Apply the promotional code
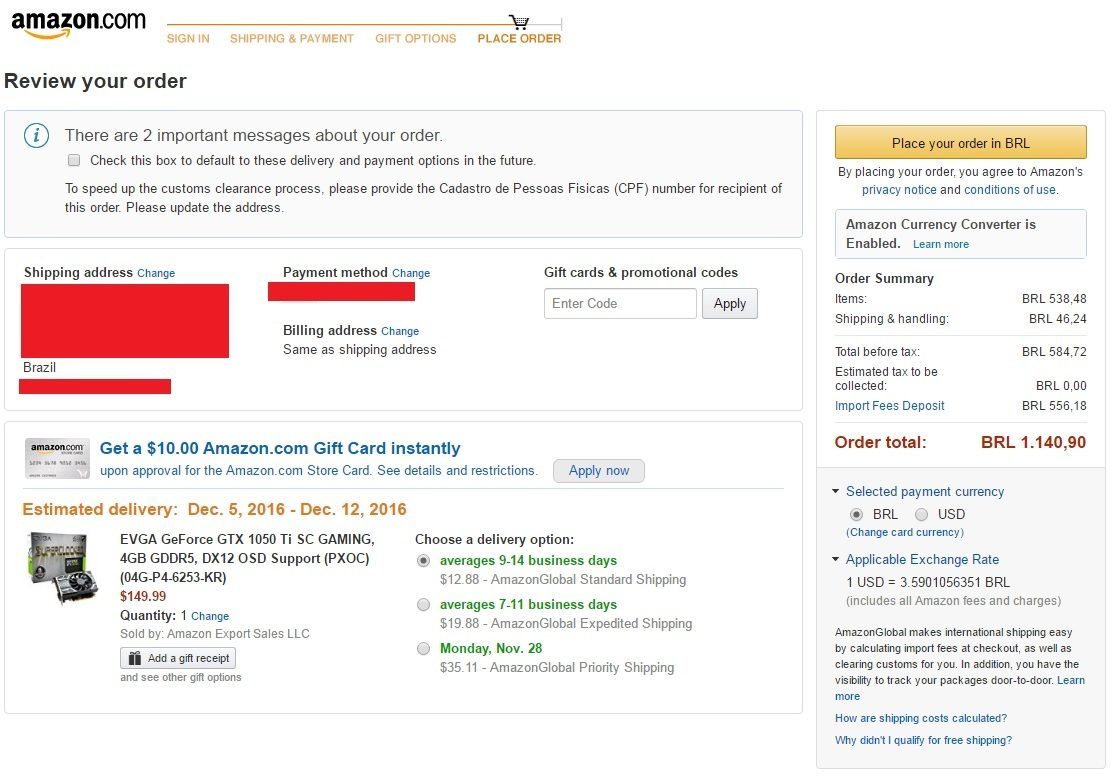The width and height of the screenshot is (1113, 778). pos(730,303)
